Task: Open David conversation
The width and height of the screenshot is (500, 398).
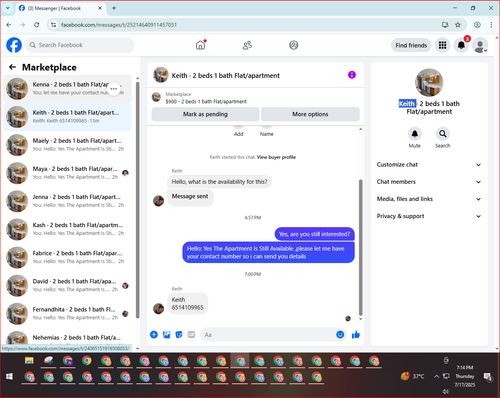Action: coord(67,286)
